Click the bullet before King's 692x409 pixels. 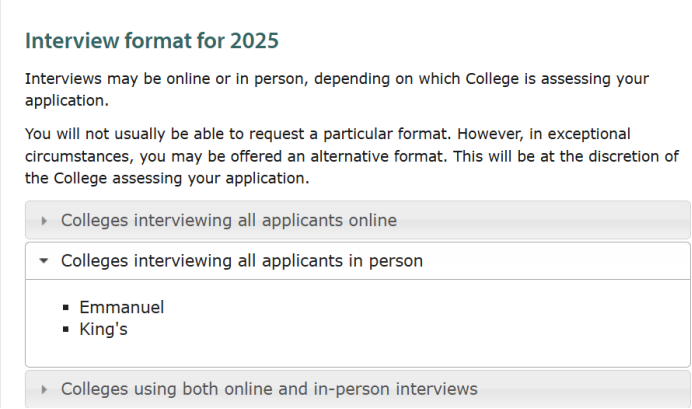point(66,329)
